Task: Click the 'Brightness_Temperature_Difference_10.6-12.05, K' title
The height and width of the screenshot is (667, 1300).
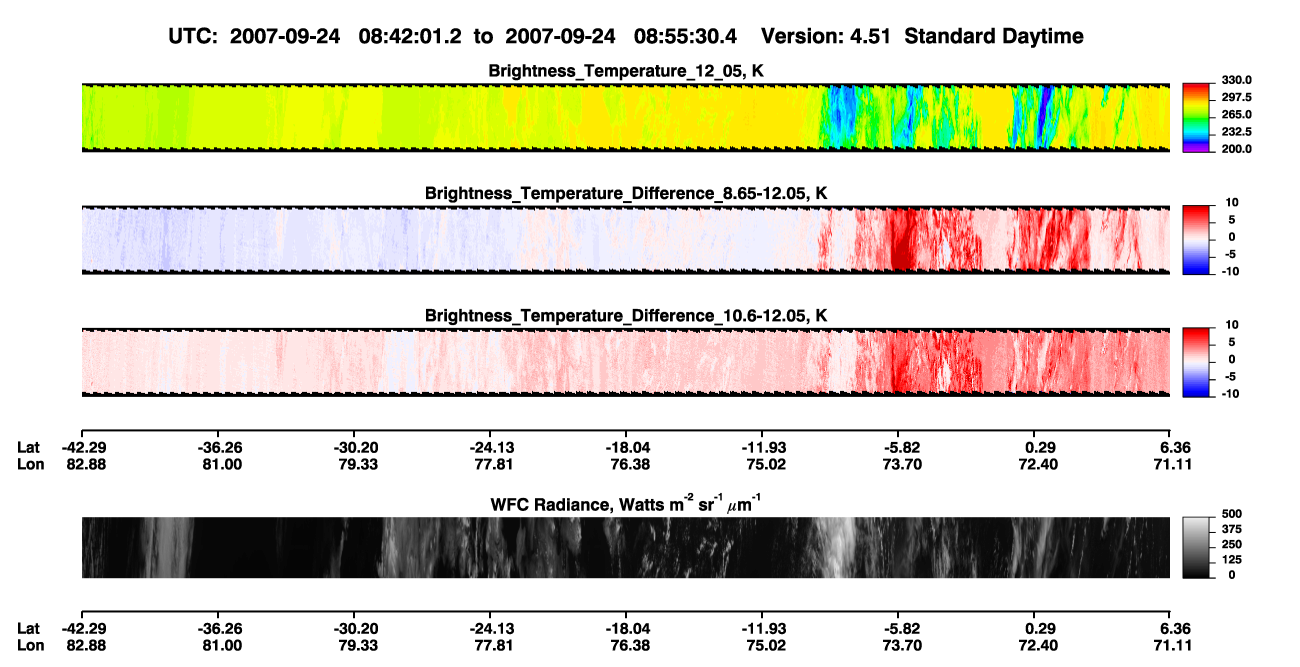Action: coord(626,315)
